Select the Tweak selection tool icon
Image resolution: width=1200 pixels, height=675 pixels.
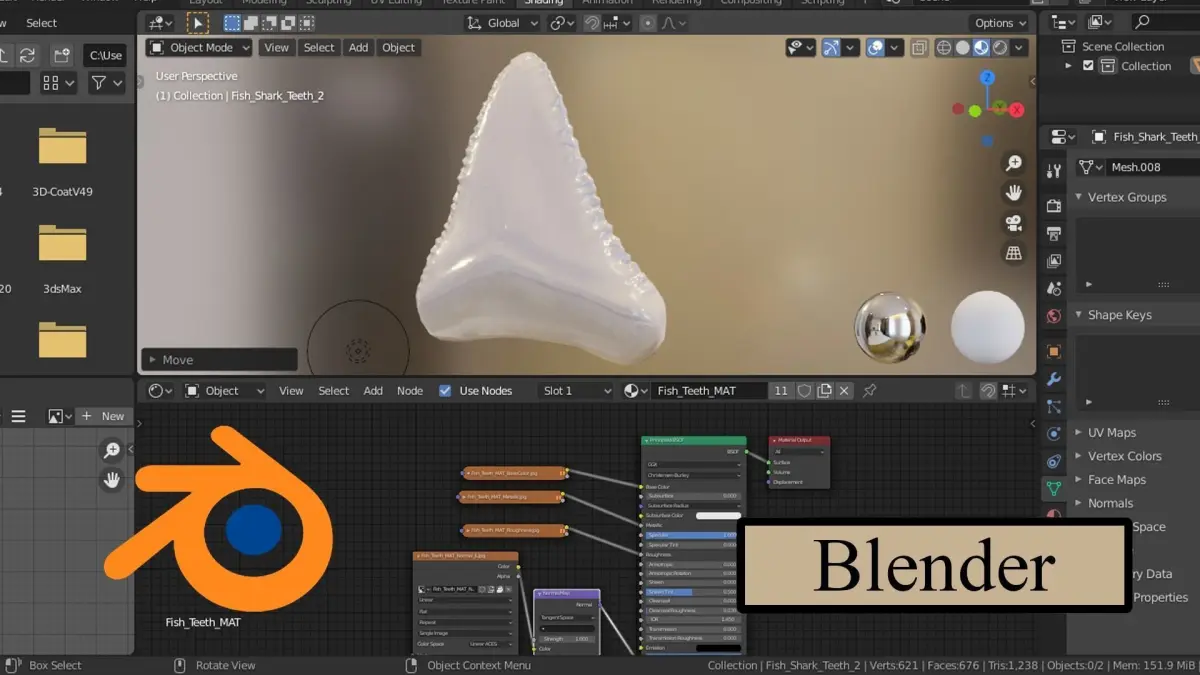(x=198, y=23)
